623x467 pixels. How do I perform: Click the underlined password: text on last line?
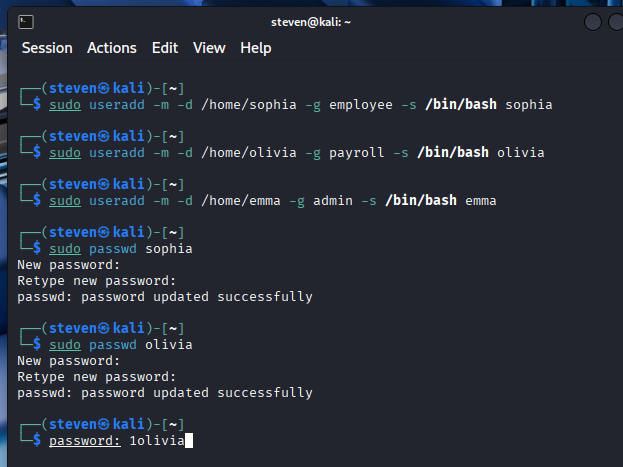(x=85, y=441)
